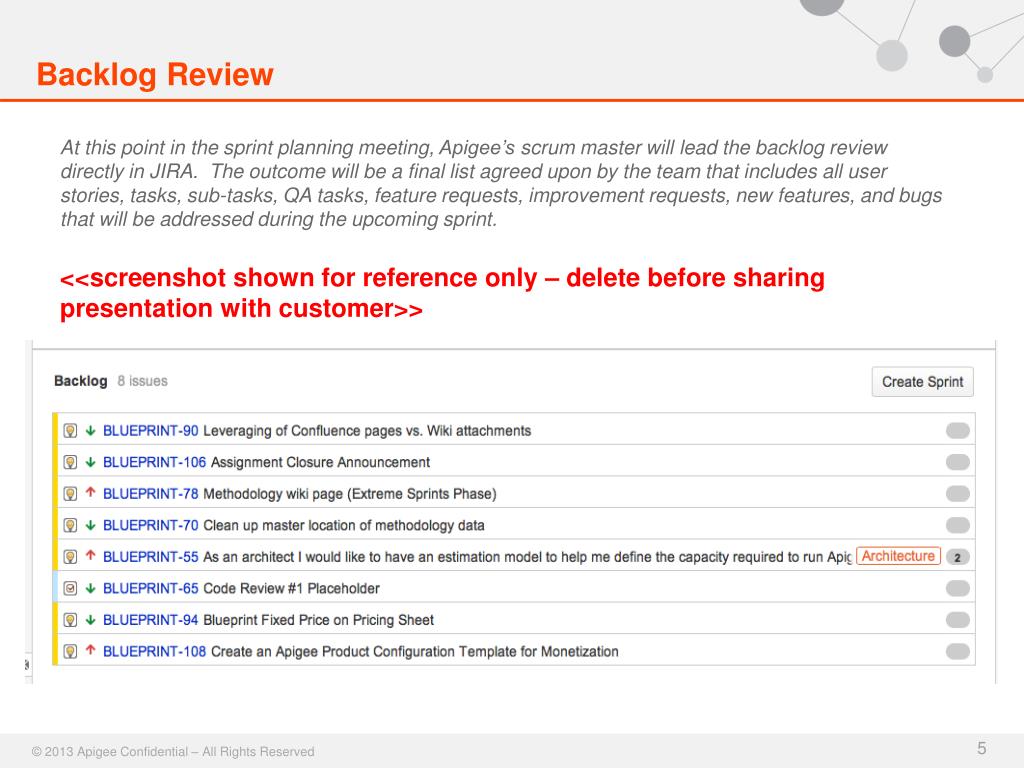Open issue link BLUEPRINT-106
Image resolution: width=1024 pixels, height=768 pixels.
tap(154, 462)
